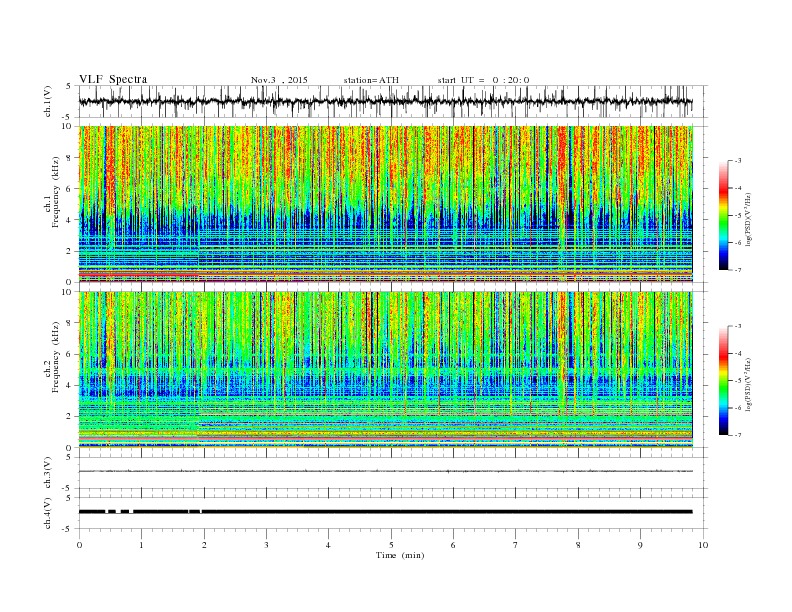Click time axis tick label '8'

point(578,545)
